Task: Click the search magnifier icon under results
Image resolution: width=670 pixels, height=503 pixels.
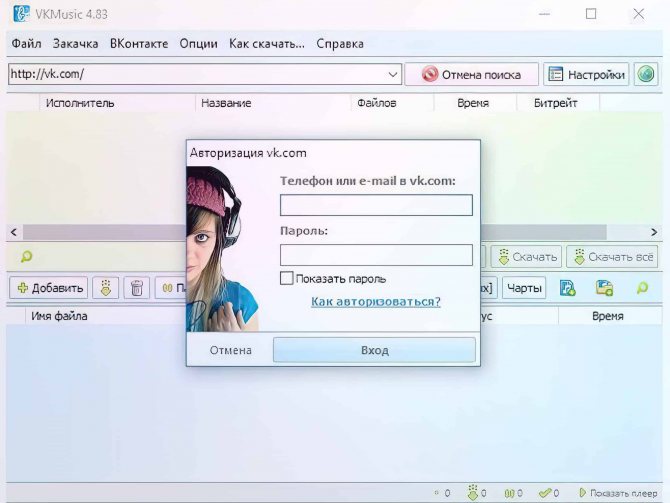Action: coord(26,256)
